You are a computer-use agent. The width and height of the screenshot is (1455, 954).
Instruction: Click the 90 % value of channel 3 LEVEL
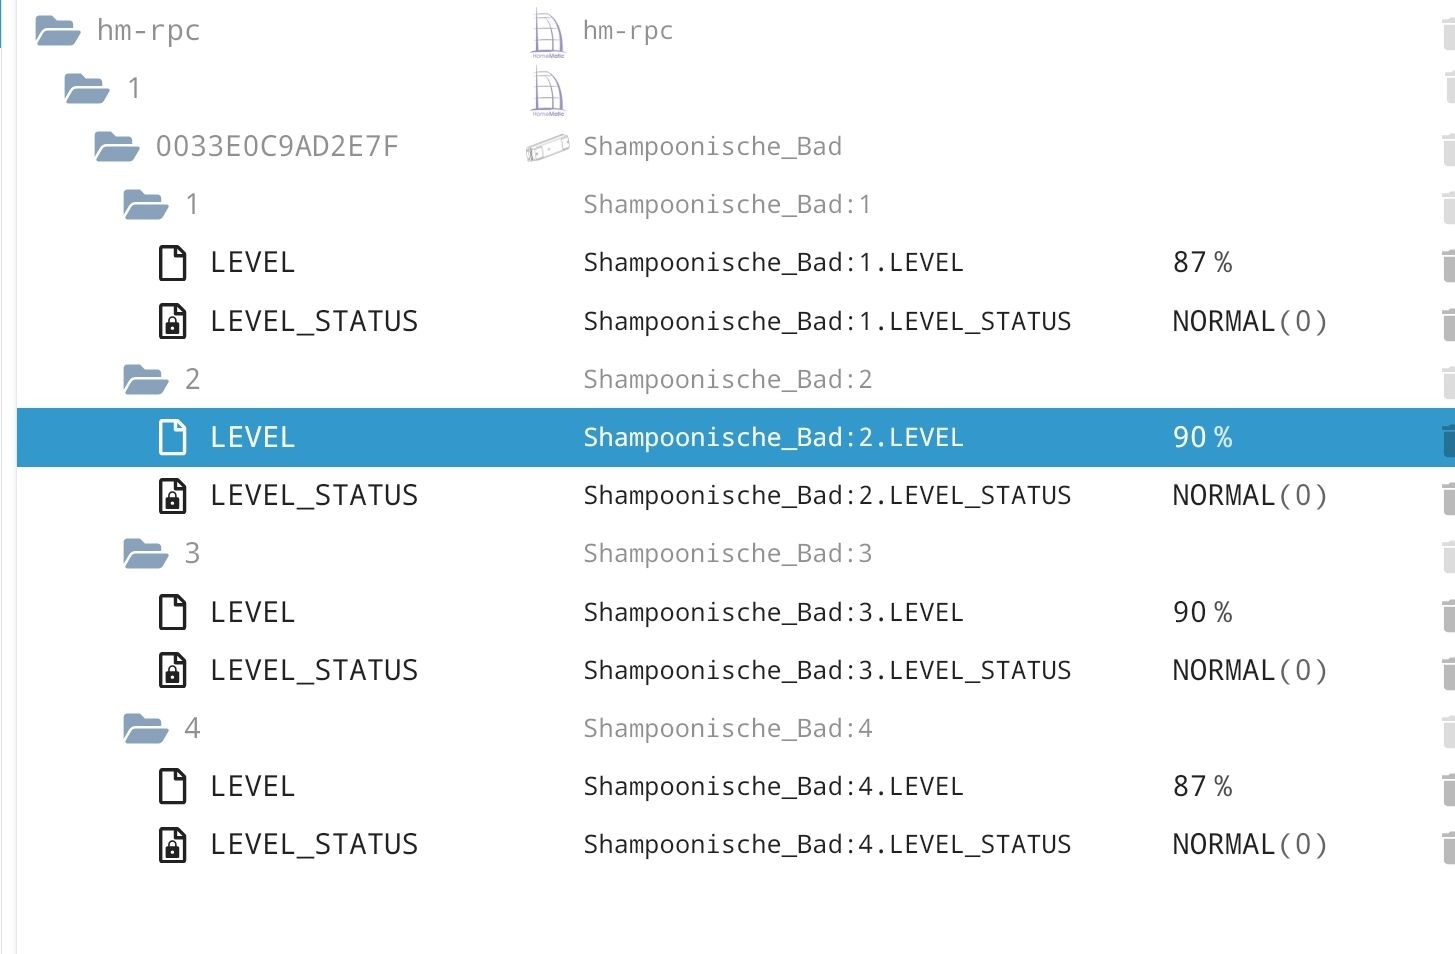[x=1203, y=612]
